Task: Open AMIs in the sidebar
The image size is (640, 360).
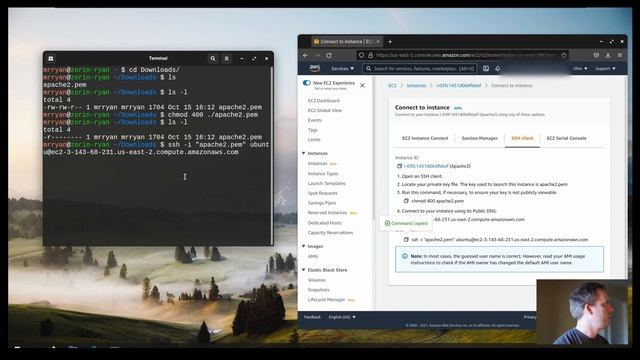Action: (313, 256)
